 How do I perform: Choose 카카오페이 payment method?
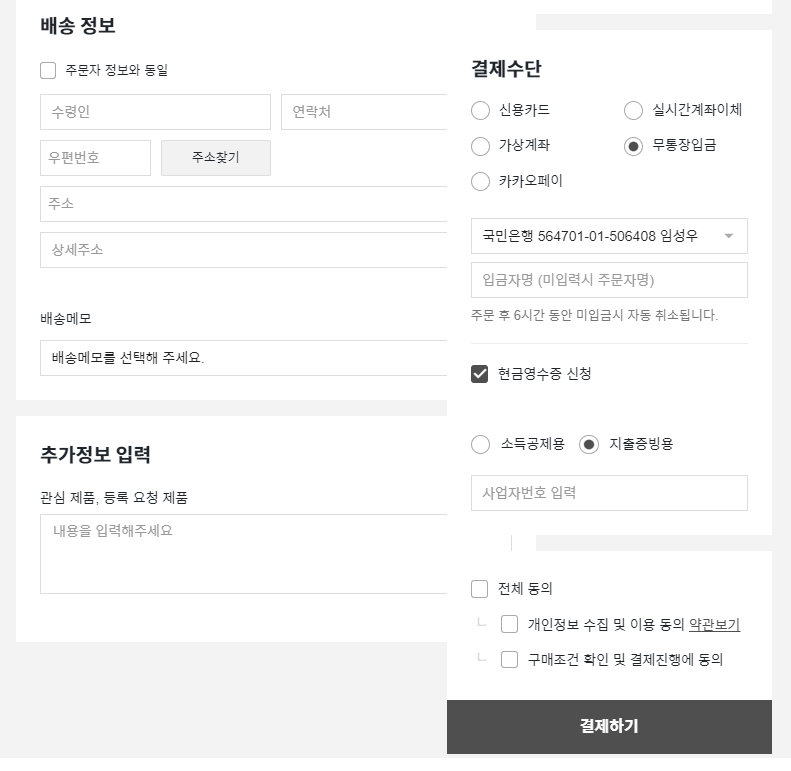coord(481,182)
